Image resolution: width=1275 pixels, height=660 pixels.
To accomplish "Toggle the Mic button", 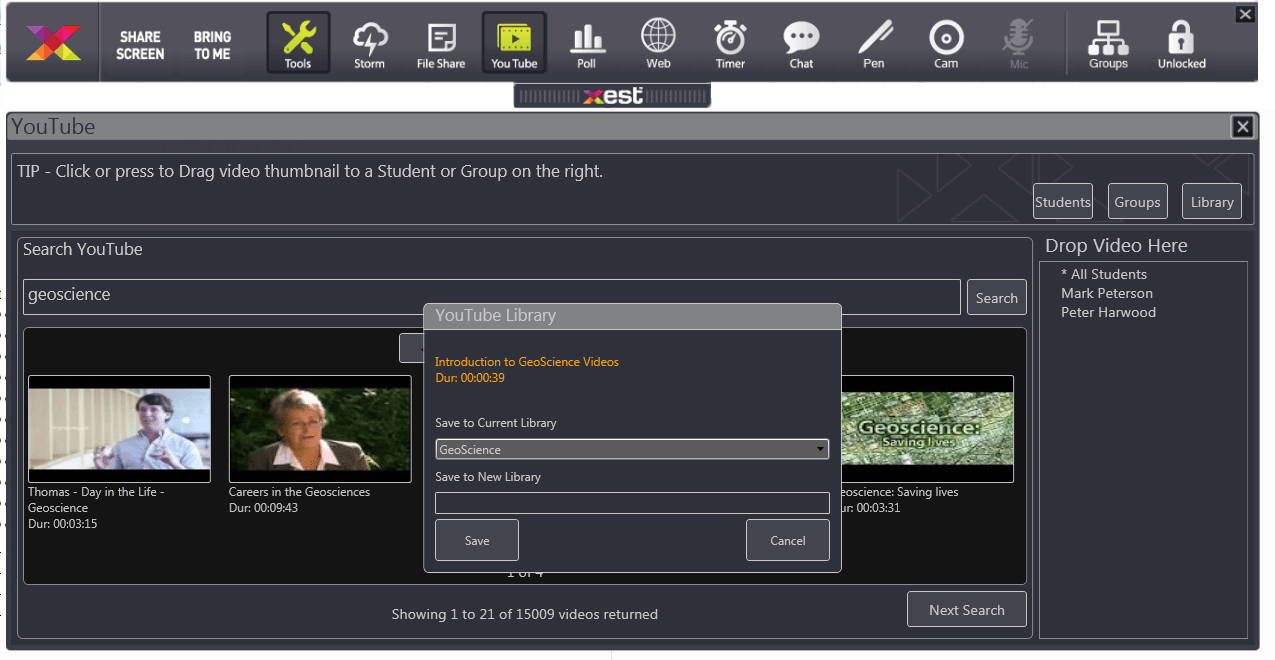I will click(x=1018, y=45).
